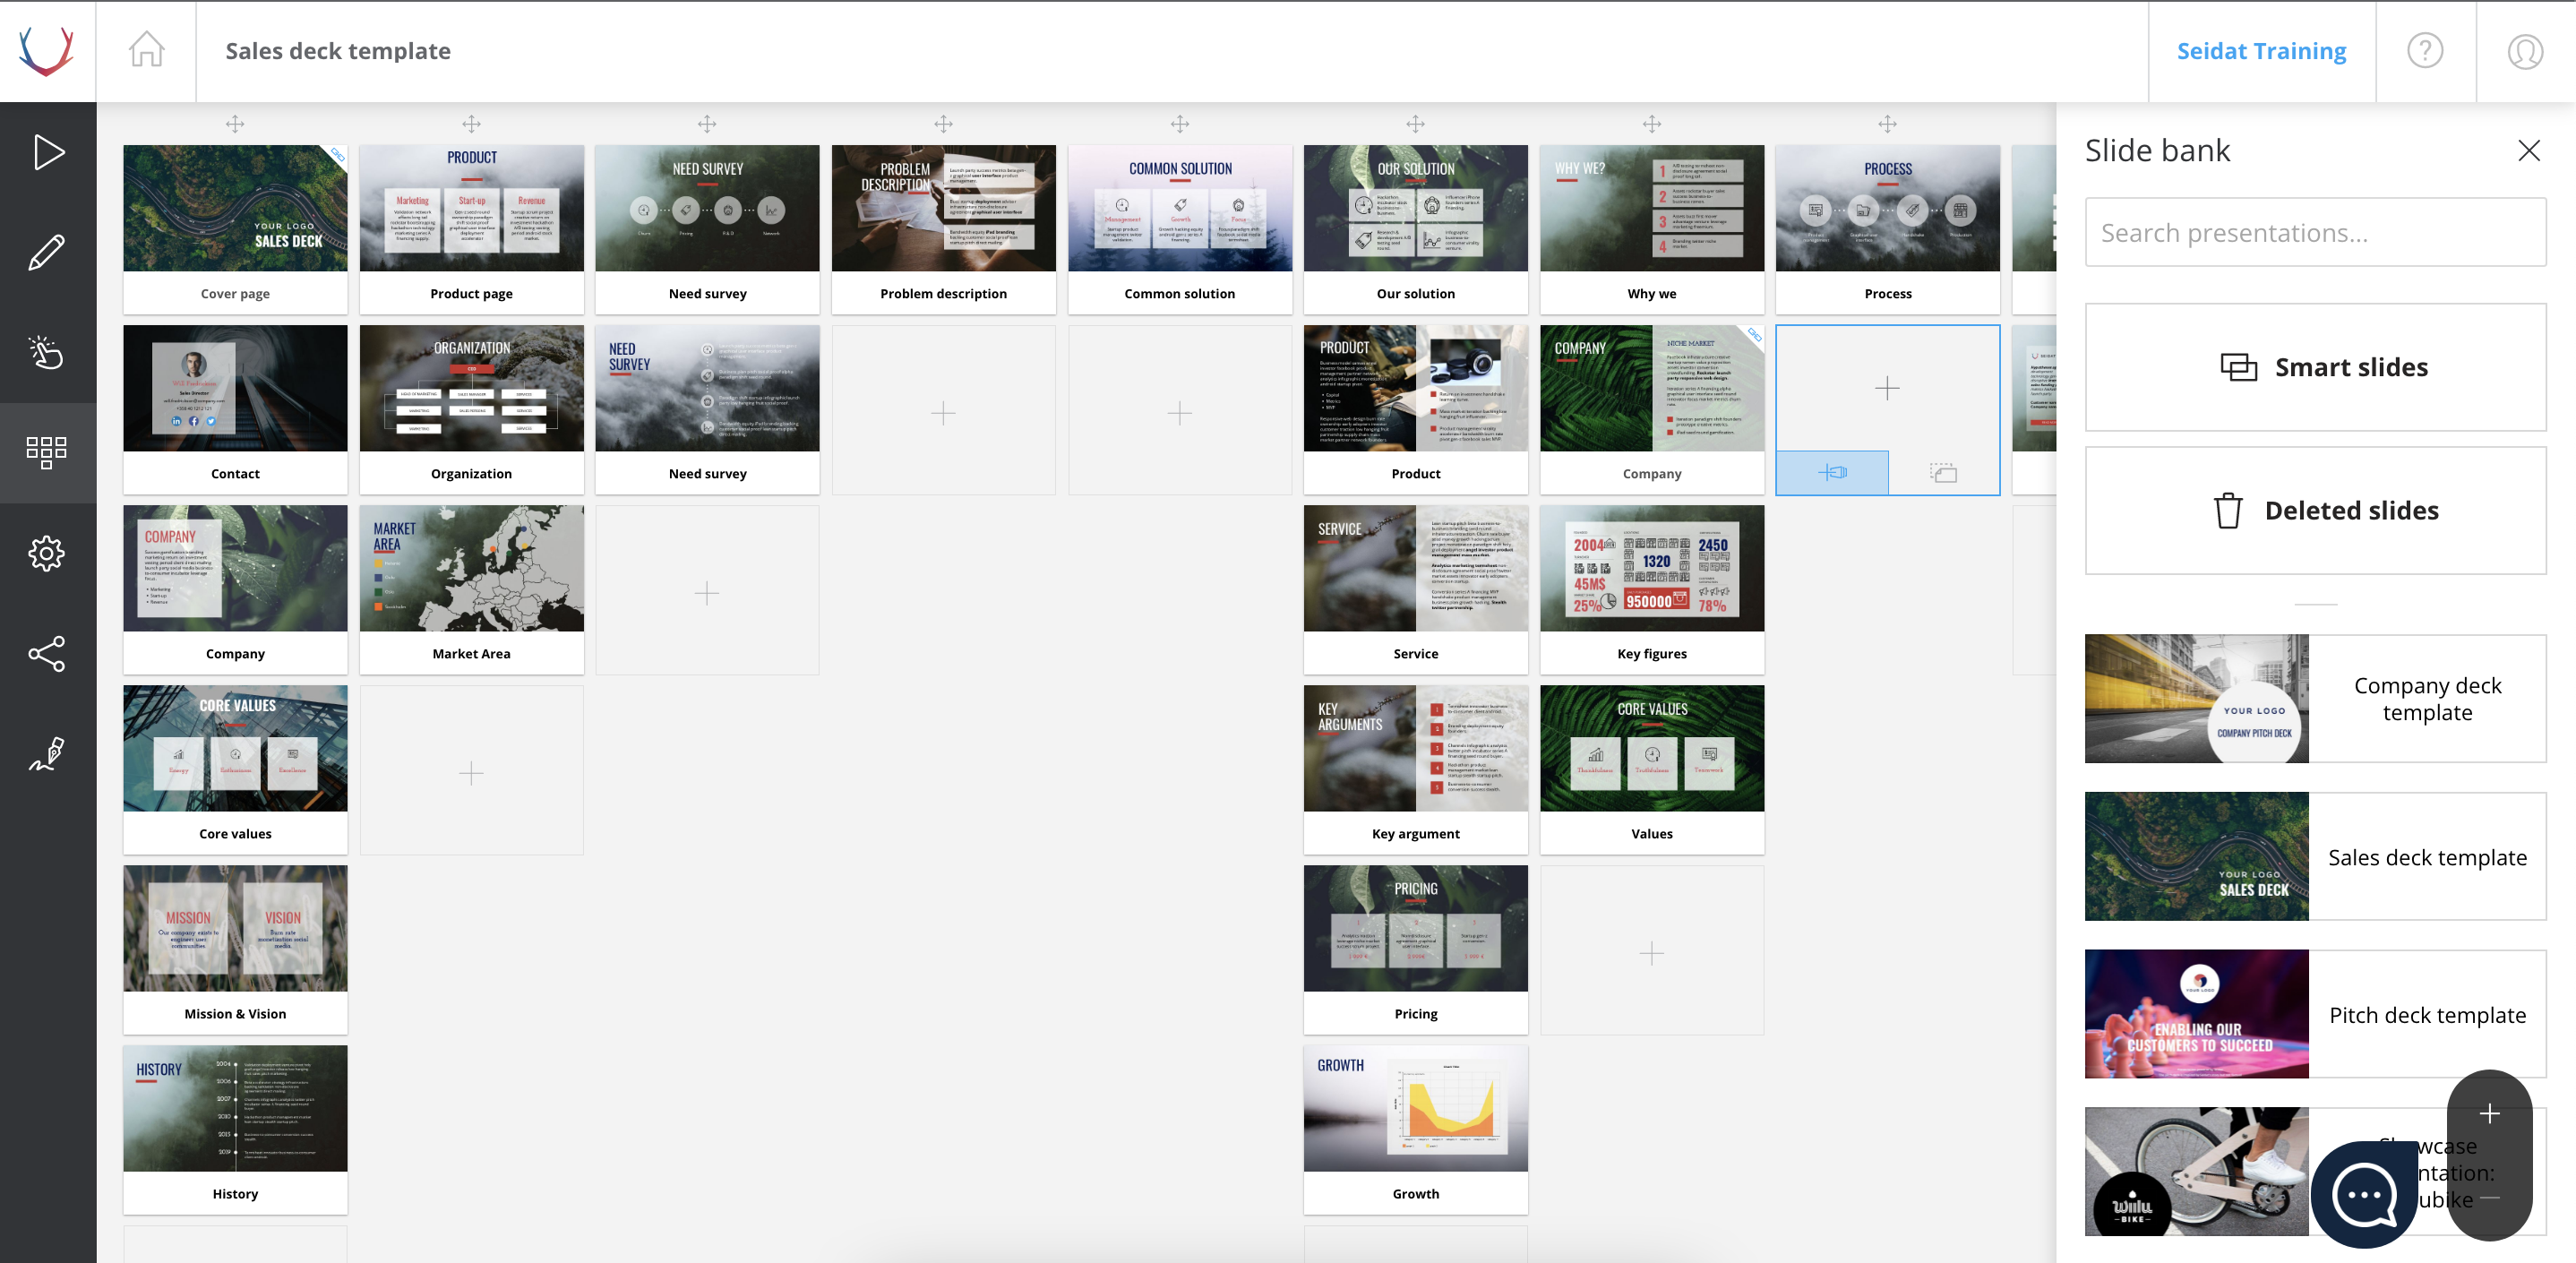
Task: Click the interaction hand icon in sidebar
Action: pyautogui.click(x=47, y=352)
